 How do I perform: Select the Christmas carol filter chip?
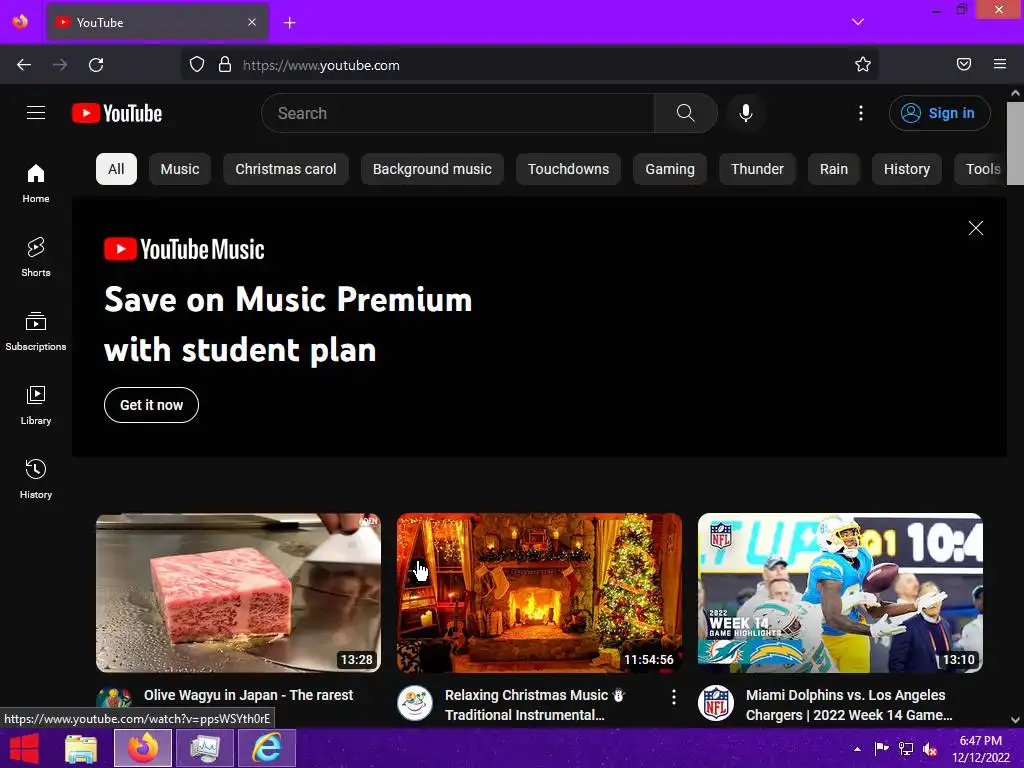click(x=285, y=169)
